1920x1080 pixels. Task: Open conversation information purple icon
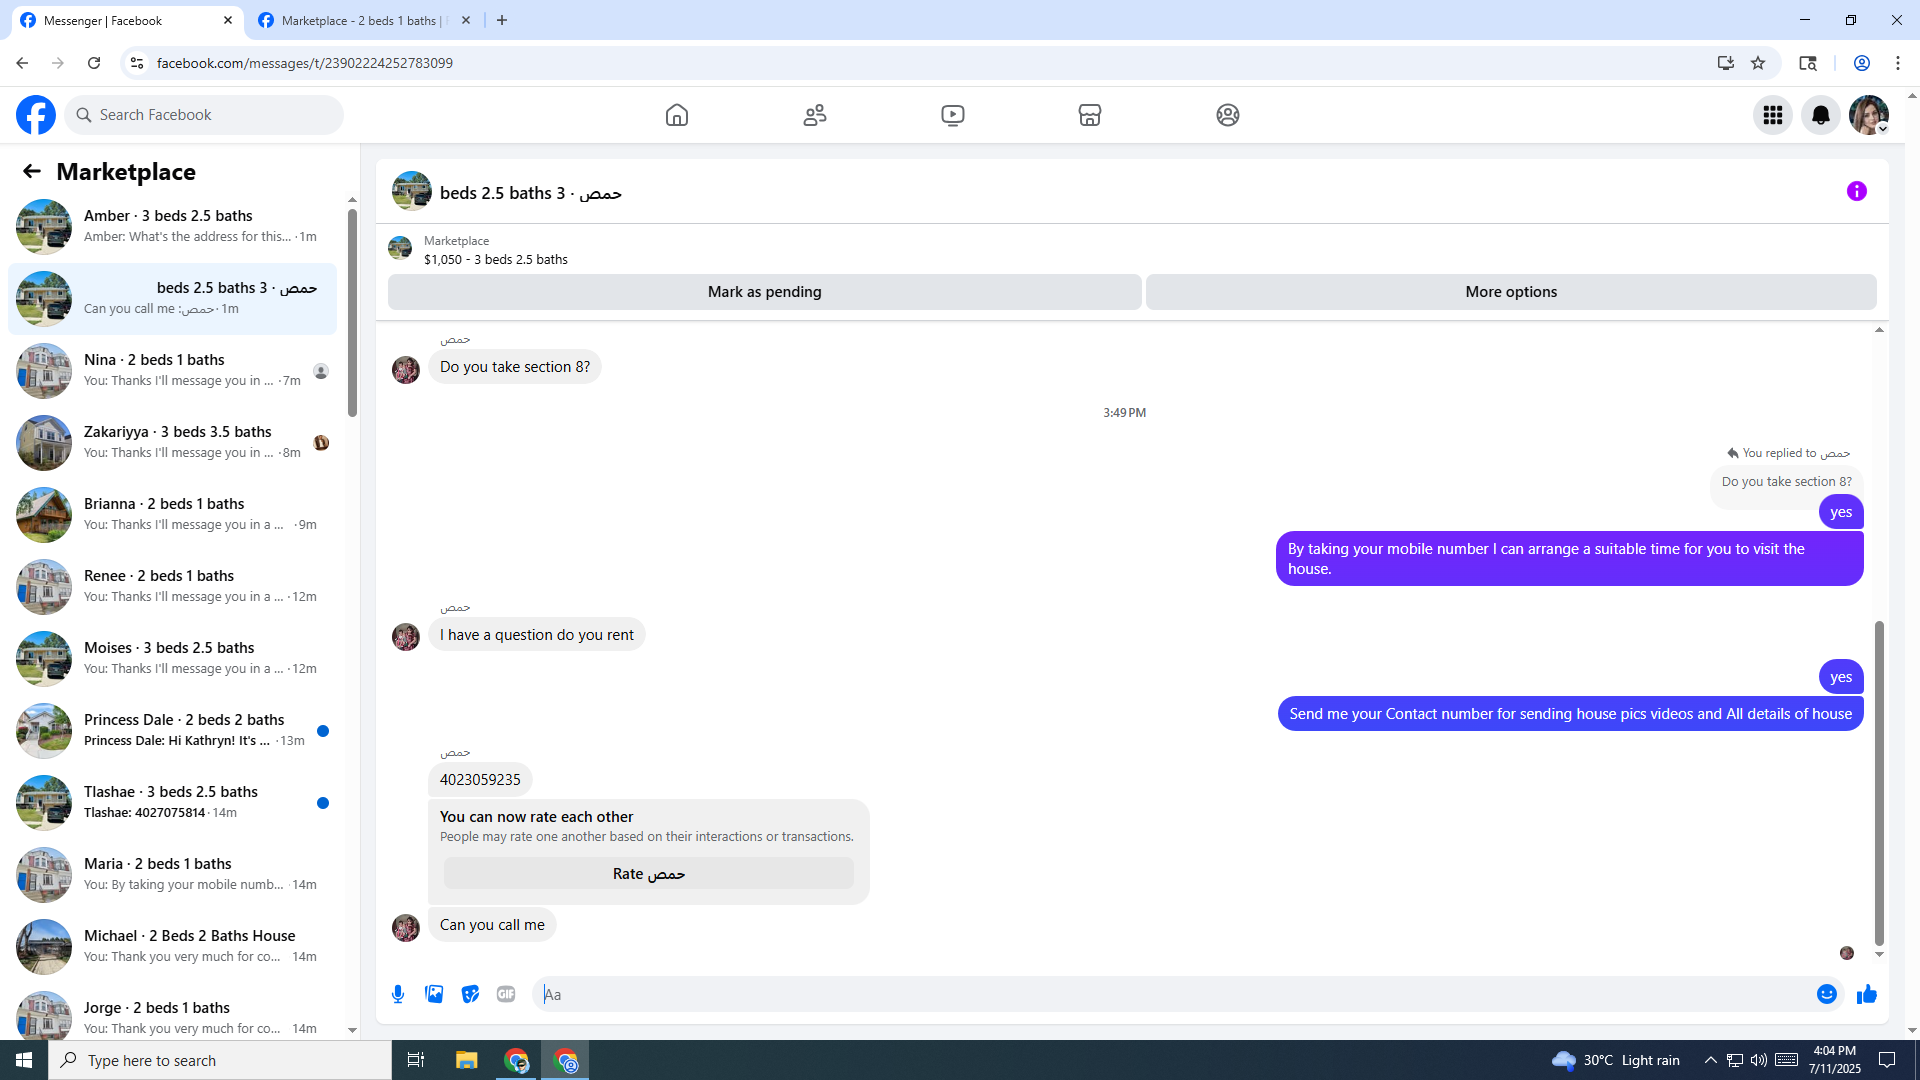click(1857, 191)
